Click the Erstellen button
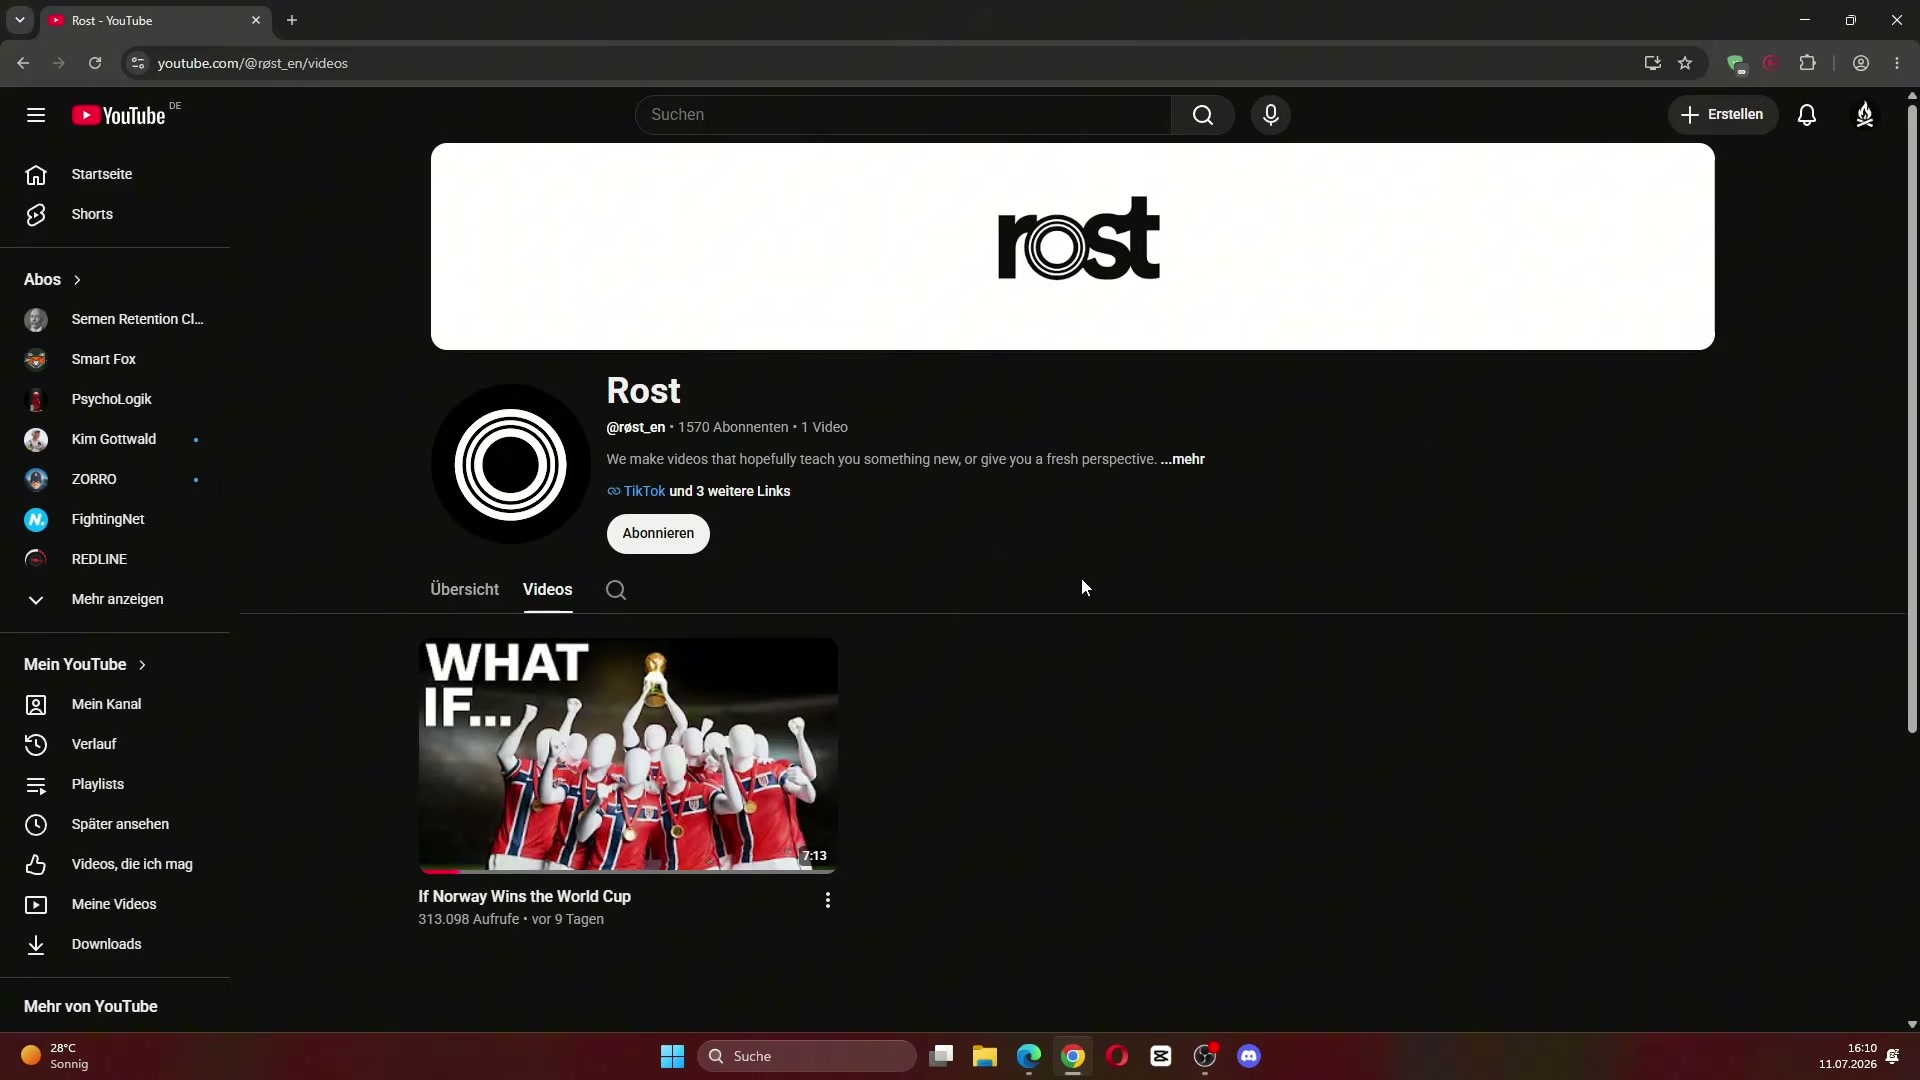The width and height of the screenshot is (1920, 1080). 1722,115
